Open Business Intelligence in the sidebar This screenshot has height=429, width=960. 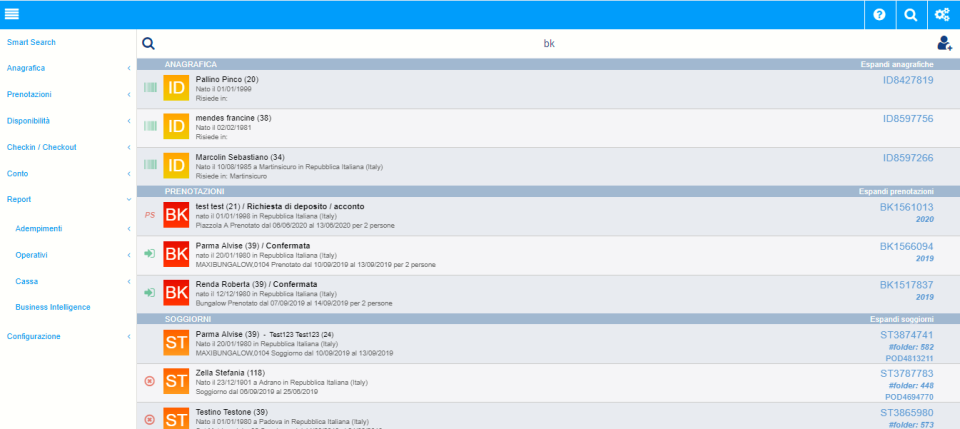(x=53, y=307)
